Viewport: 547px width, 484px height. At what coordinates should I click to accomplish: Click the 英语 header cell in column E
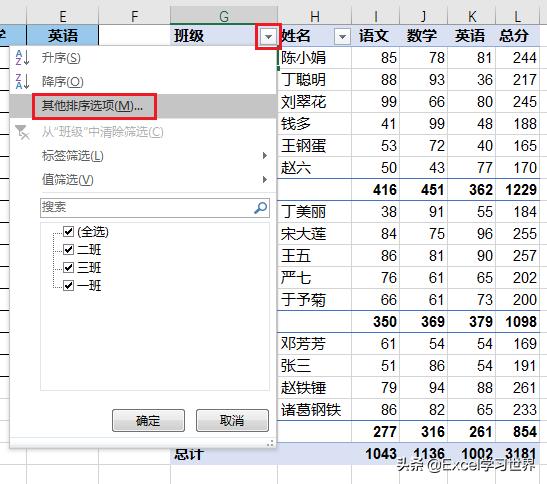pos(63,36)
